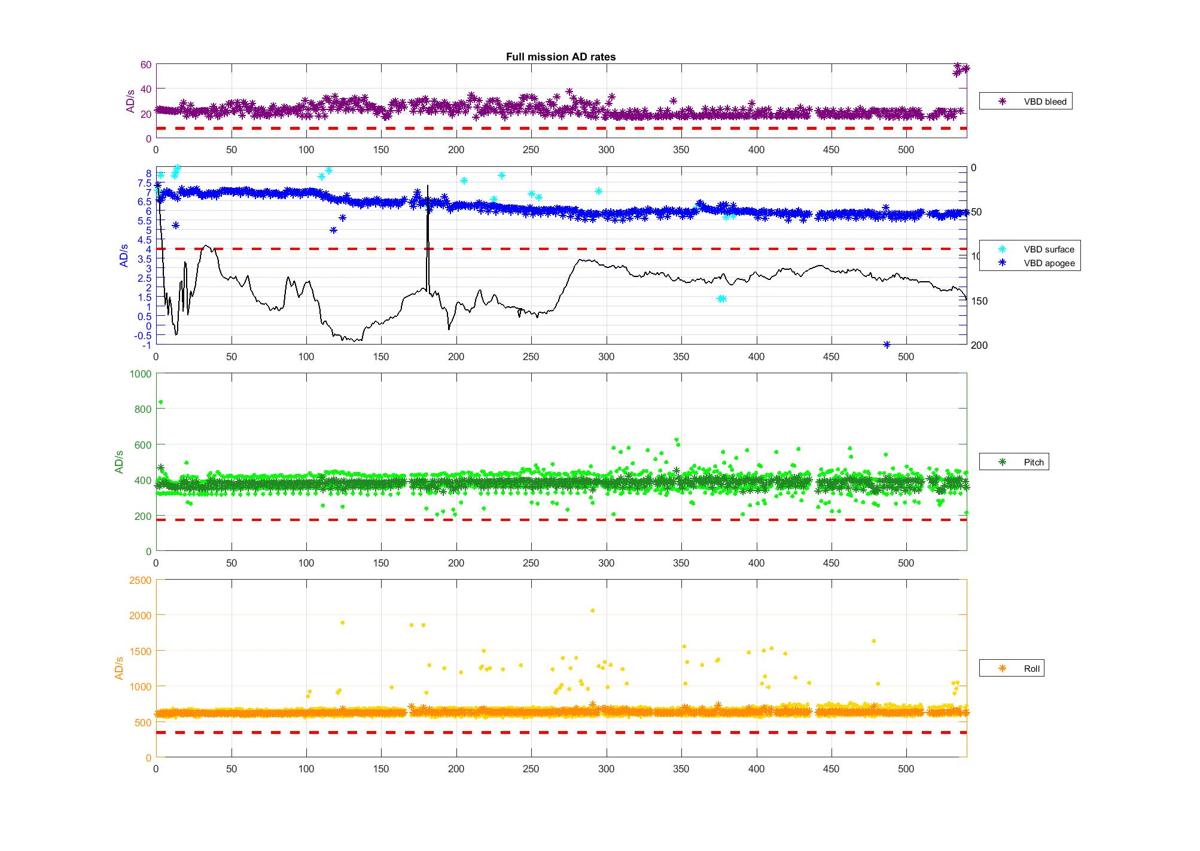Select the 'VBD bleed' legend label
The width and height of the screenshot is (1200, 851).
[1045, 101]
